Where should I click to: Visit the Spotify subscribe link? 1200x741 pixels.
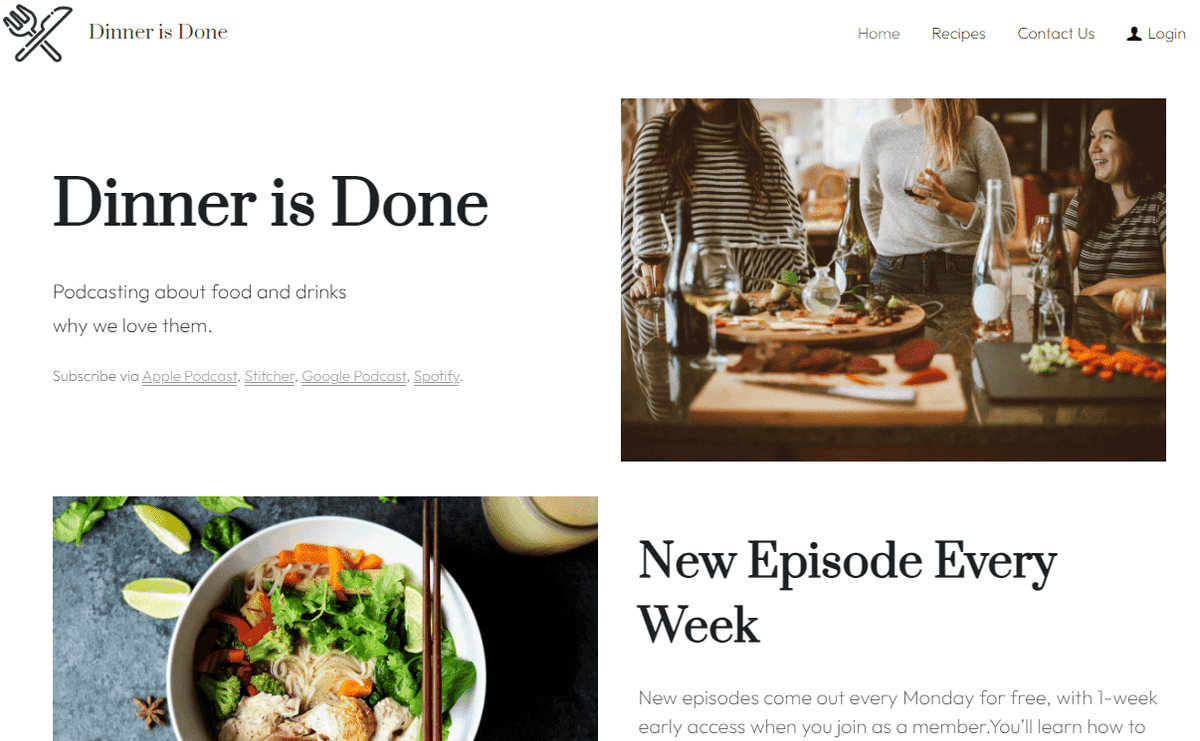(437, 377)
